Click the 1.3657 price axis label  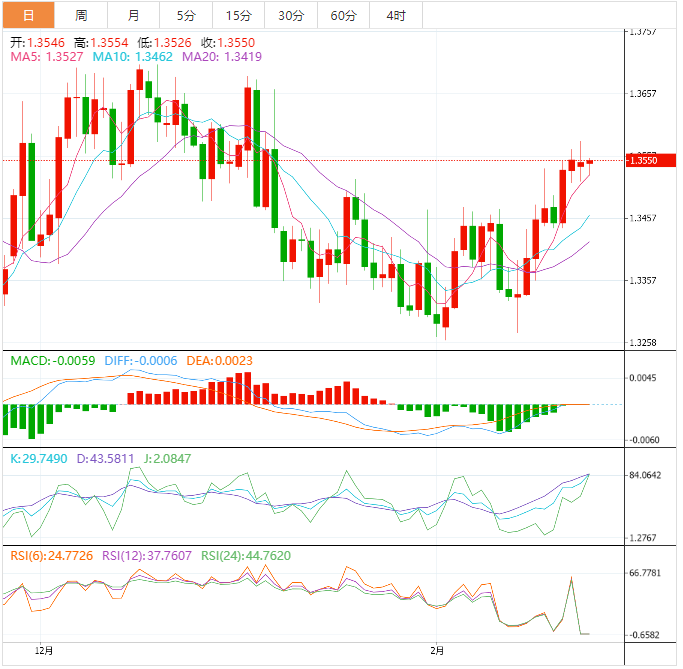643,94
